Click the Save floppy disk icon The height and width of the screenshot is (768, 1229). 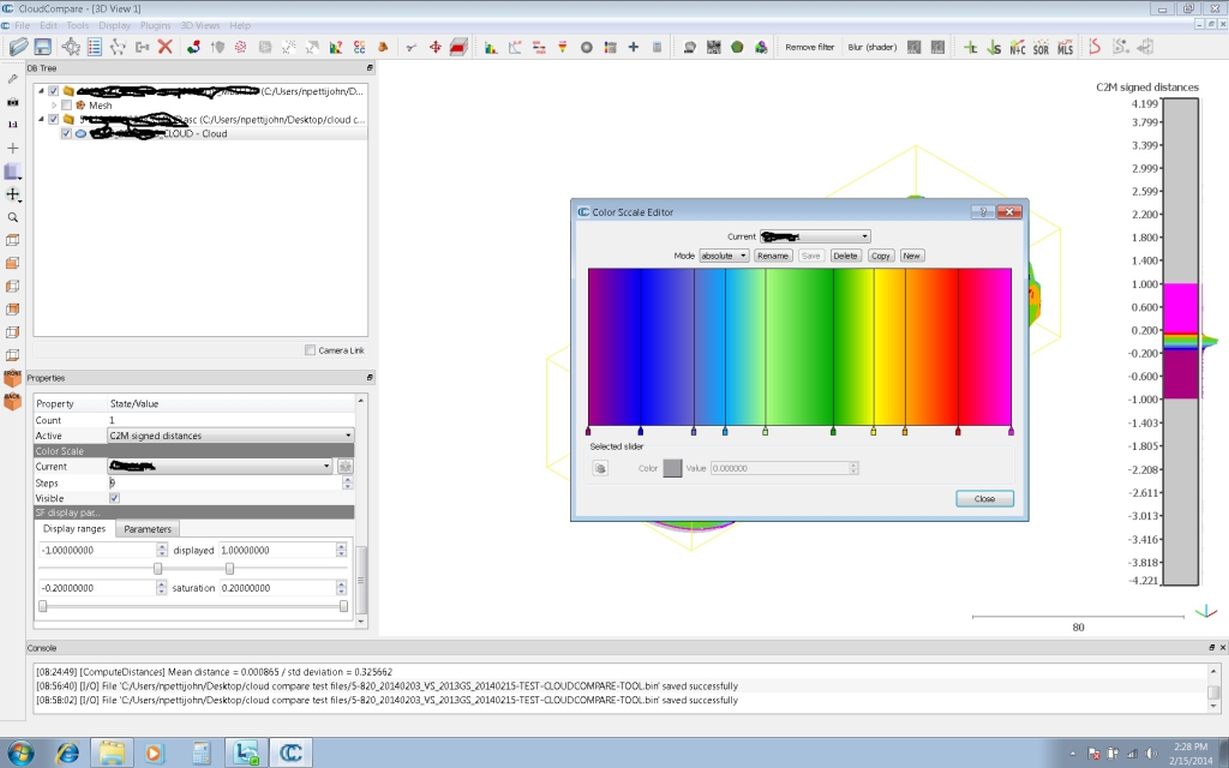point(43,47)
